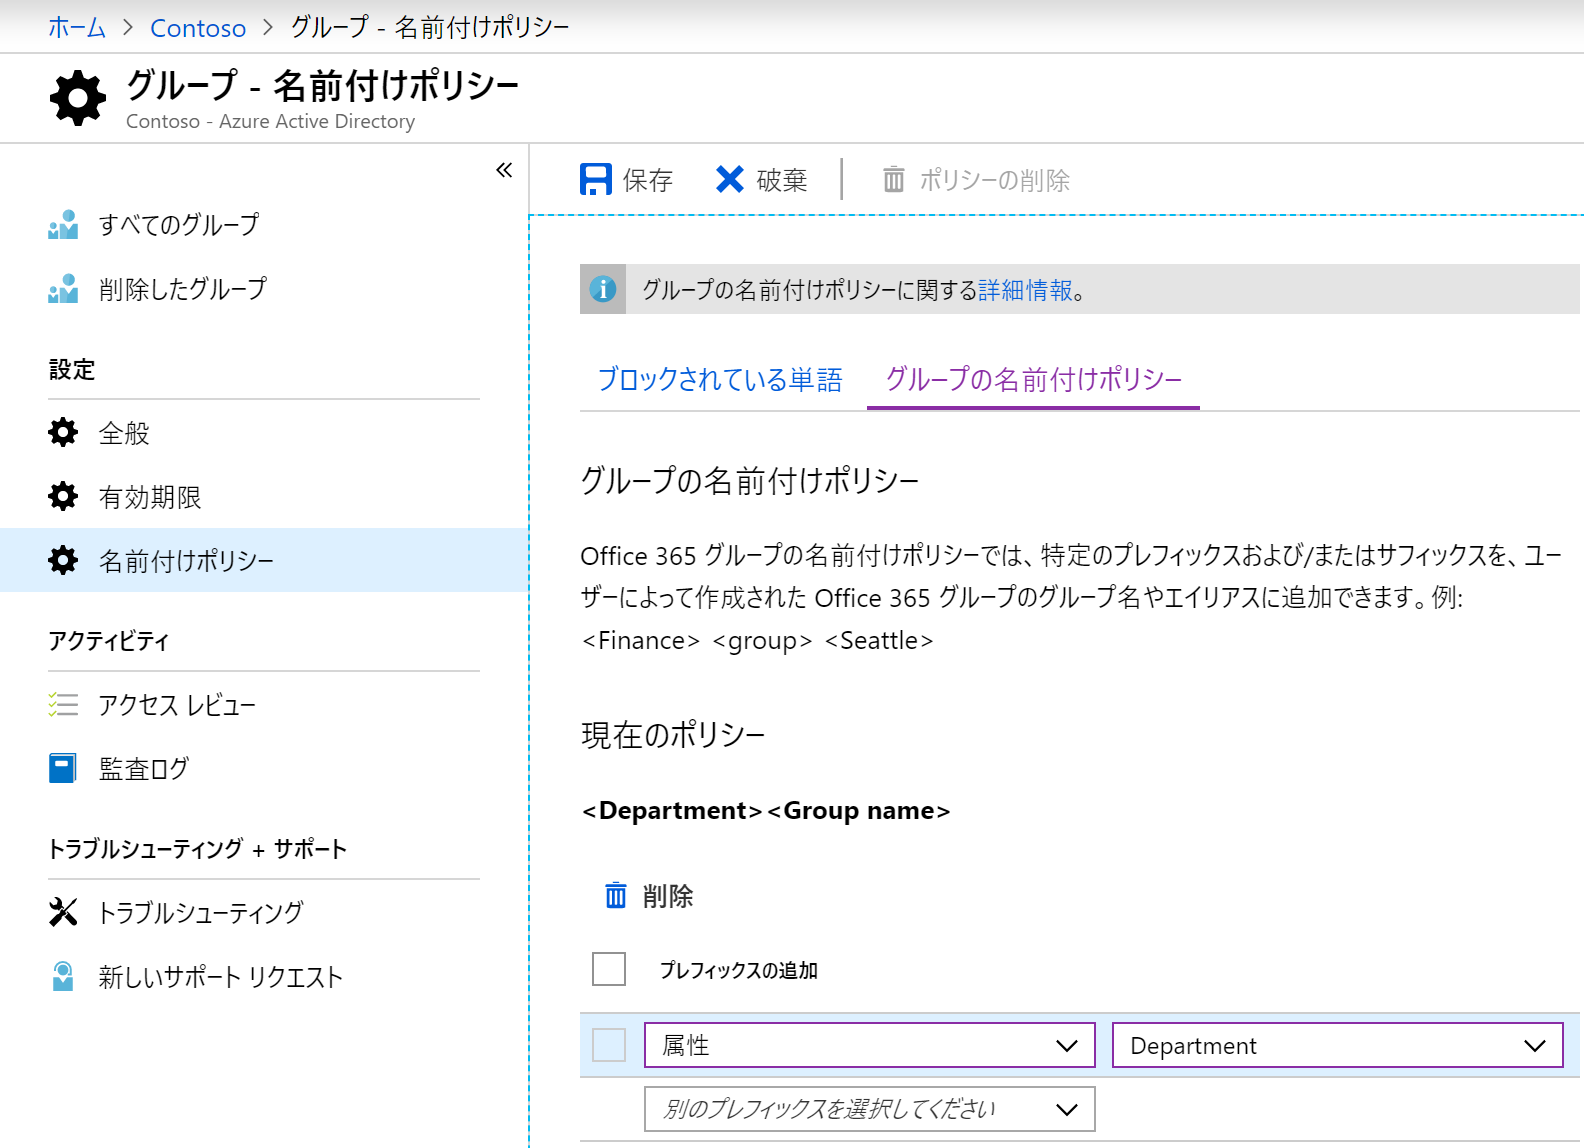Click the 削除したグループ people icon

tap(63, 289)
